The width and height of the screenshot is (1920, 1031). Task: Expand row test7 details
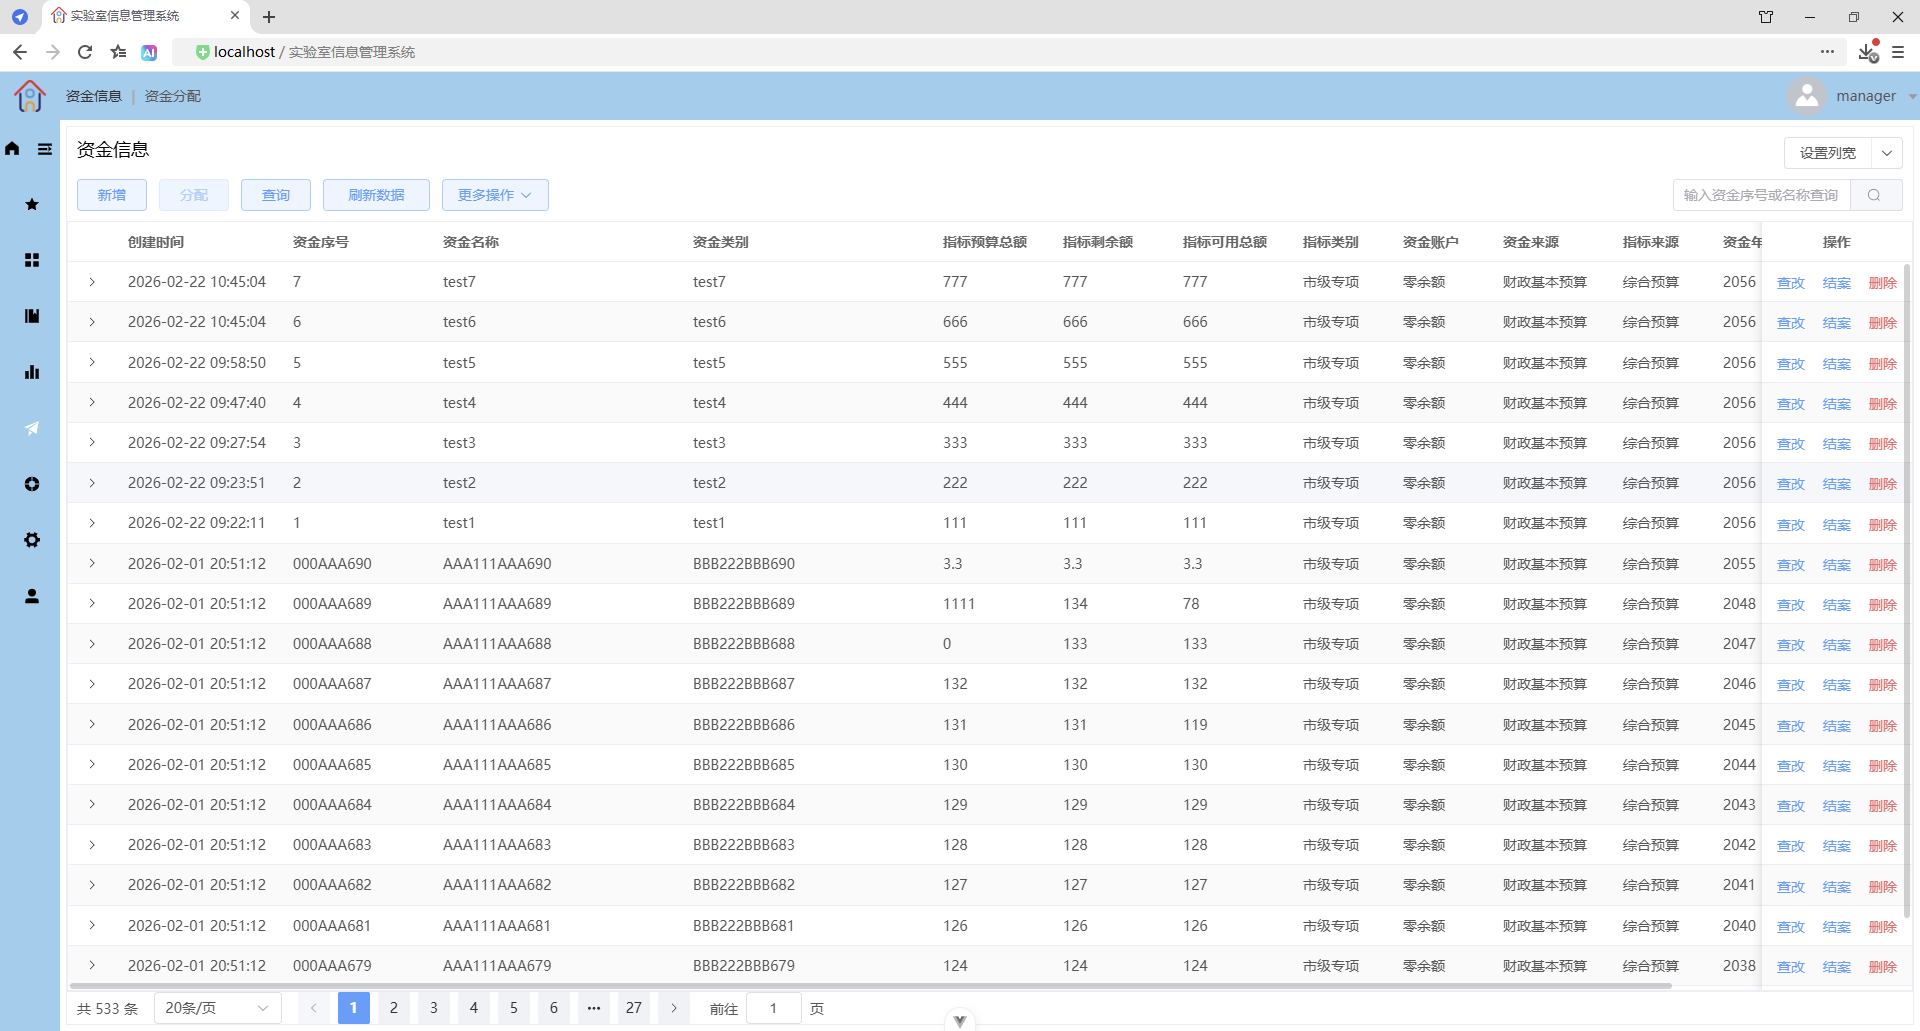pyautogui.click(x=92, y=282)
